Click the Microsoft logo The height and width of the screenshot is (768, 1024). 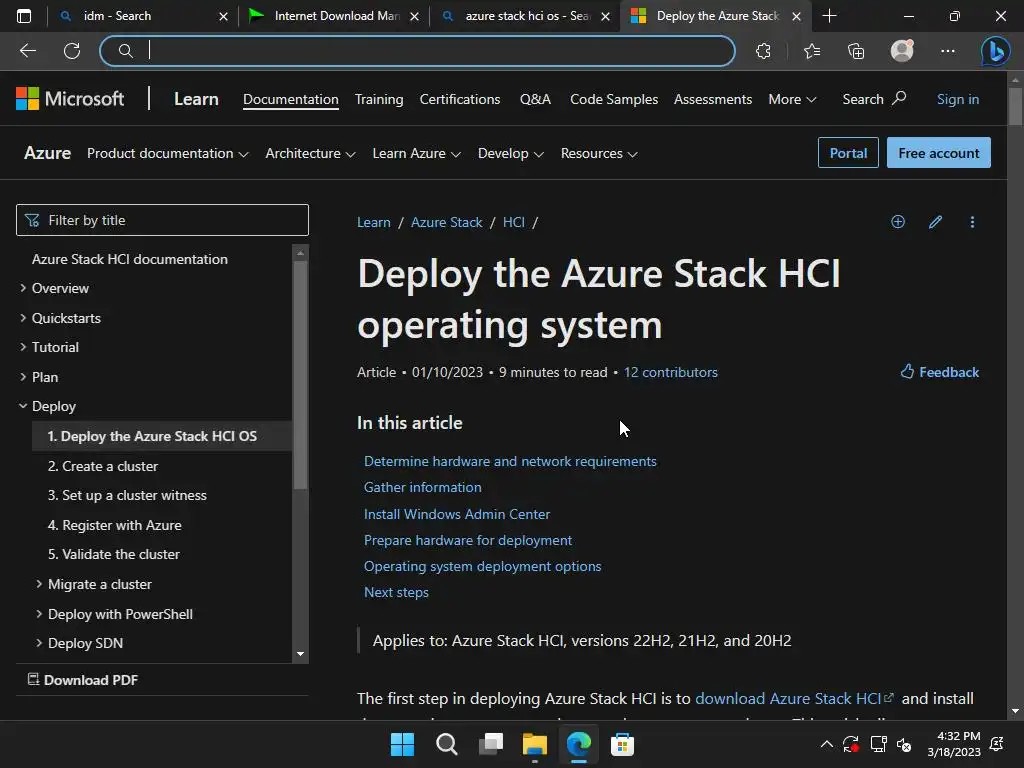point(70,99)
